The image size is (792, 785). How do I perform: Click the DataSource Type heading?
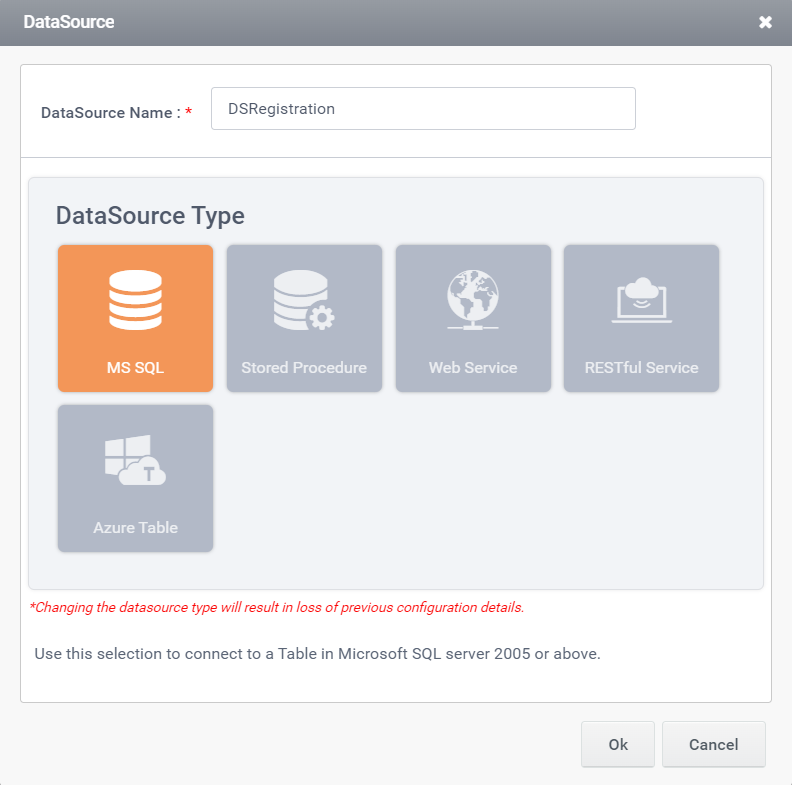point(150,216)
